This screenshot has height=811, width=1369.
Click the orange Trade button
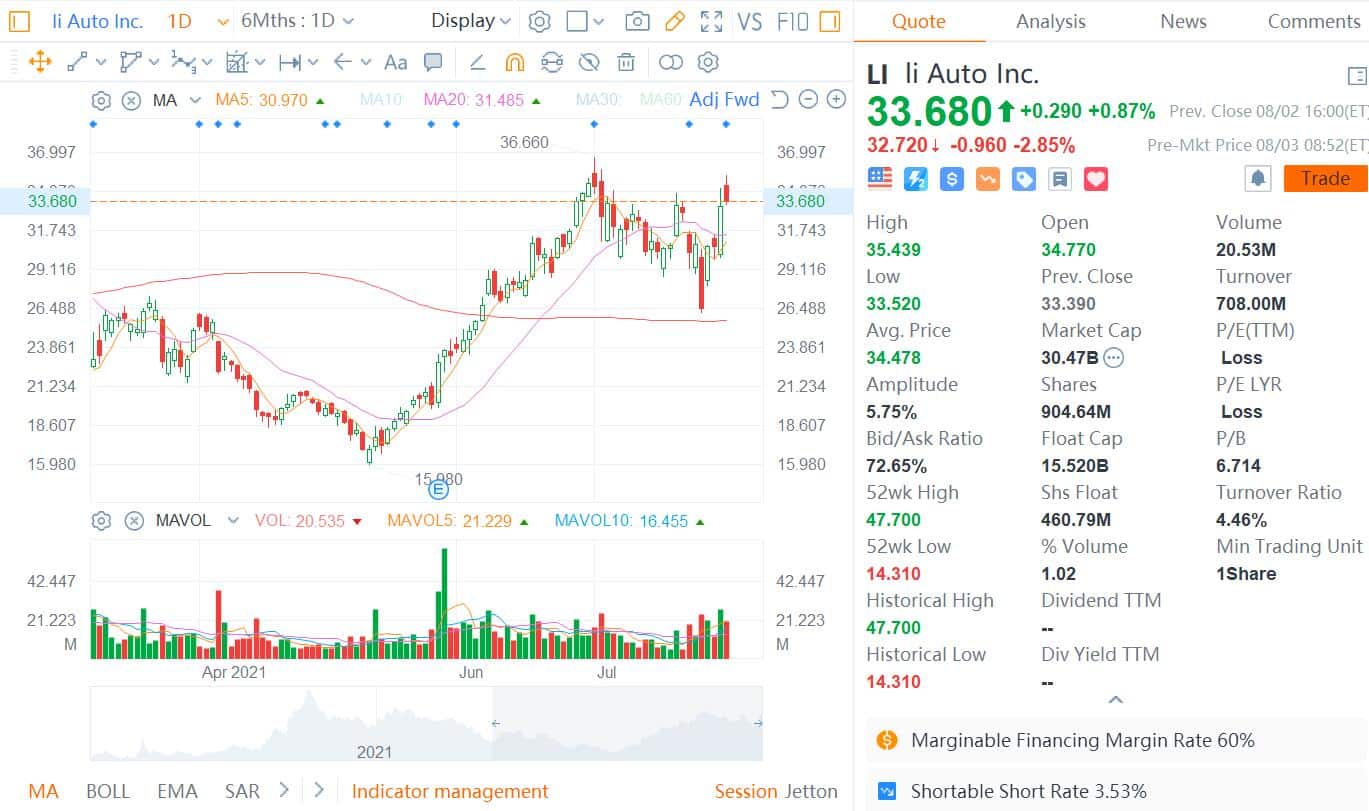[1324, 178]
